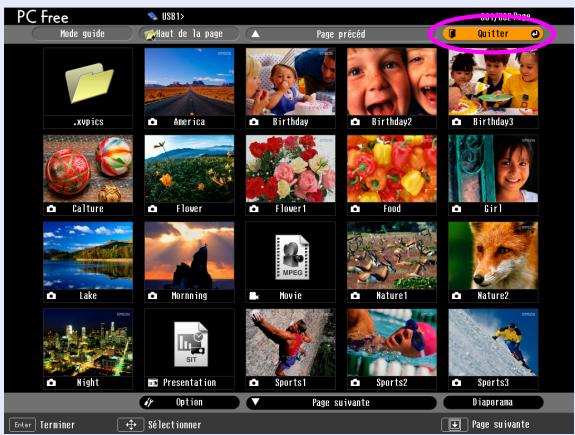This screenshot has height=435, width=575.
Task: Start the Diaporama slideshow
Action: click(x=493, y=402)
